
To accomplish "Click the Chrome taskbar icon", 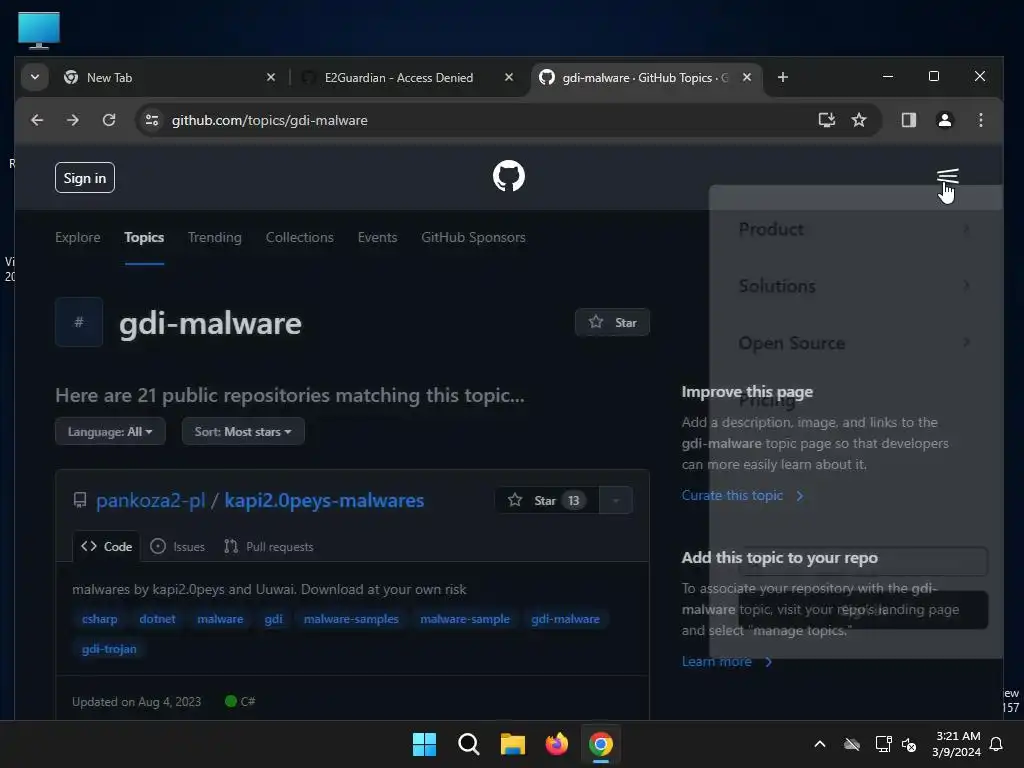I will click(x=601, y=744).
